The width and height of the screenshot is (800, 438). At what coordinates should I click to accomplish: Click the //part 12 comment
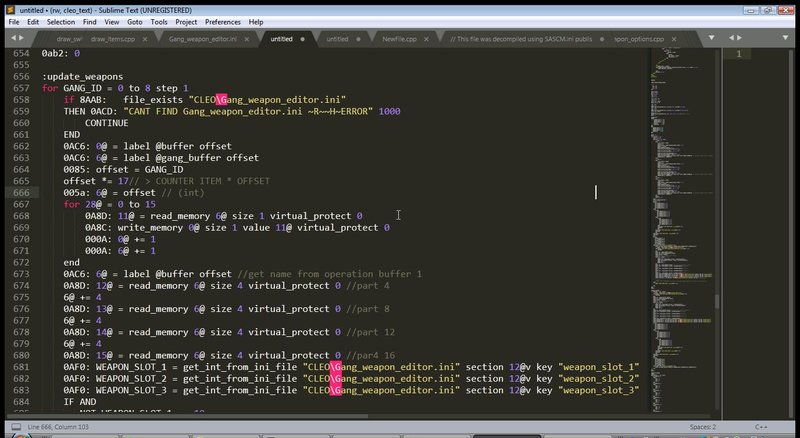(370, 332)
